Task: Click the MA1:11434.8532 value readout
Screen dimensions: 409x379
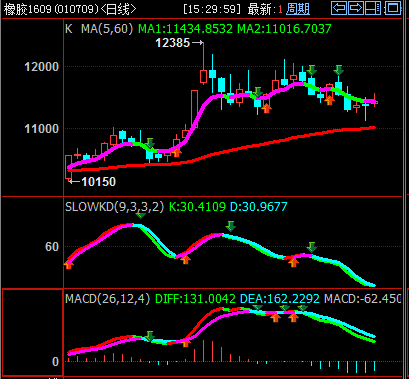Action: 185,29
